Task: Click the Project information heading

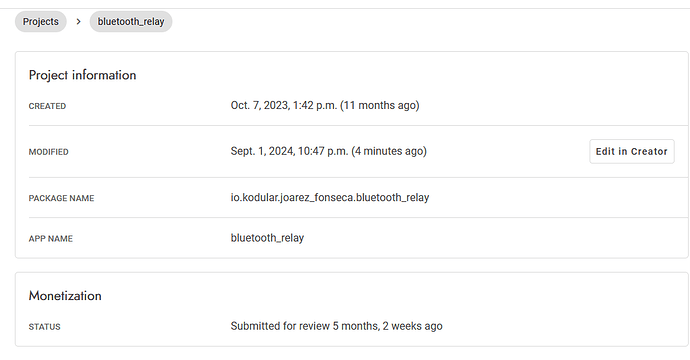Action: (82, 75)
